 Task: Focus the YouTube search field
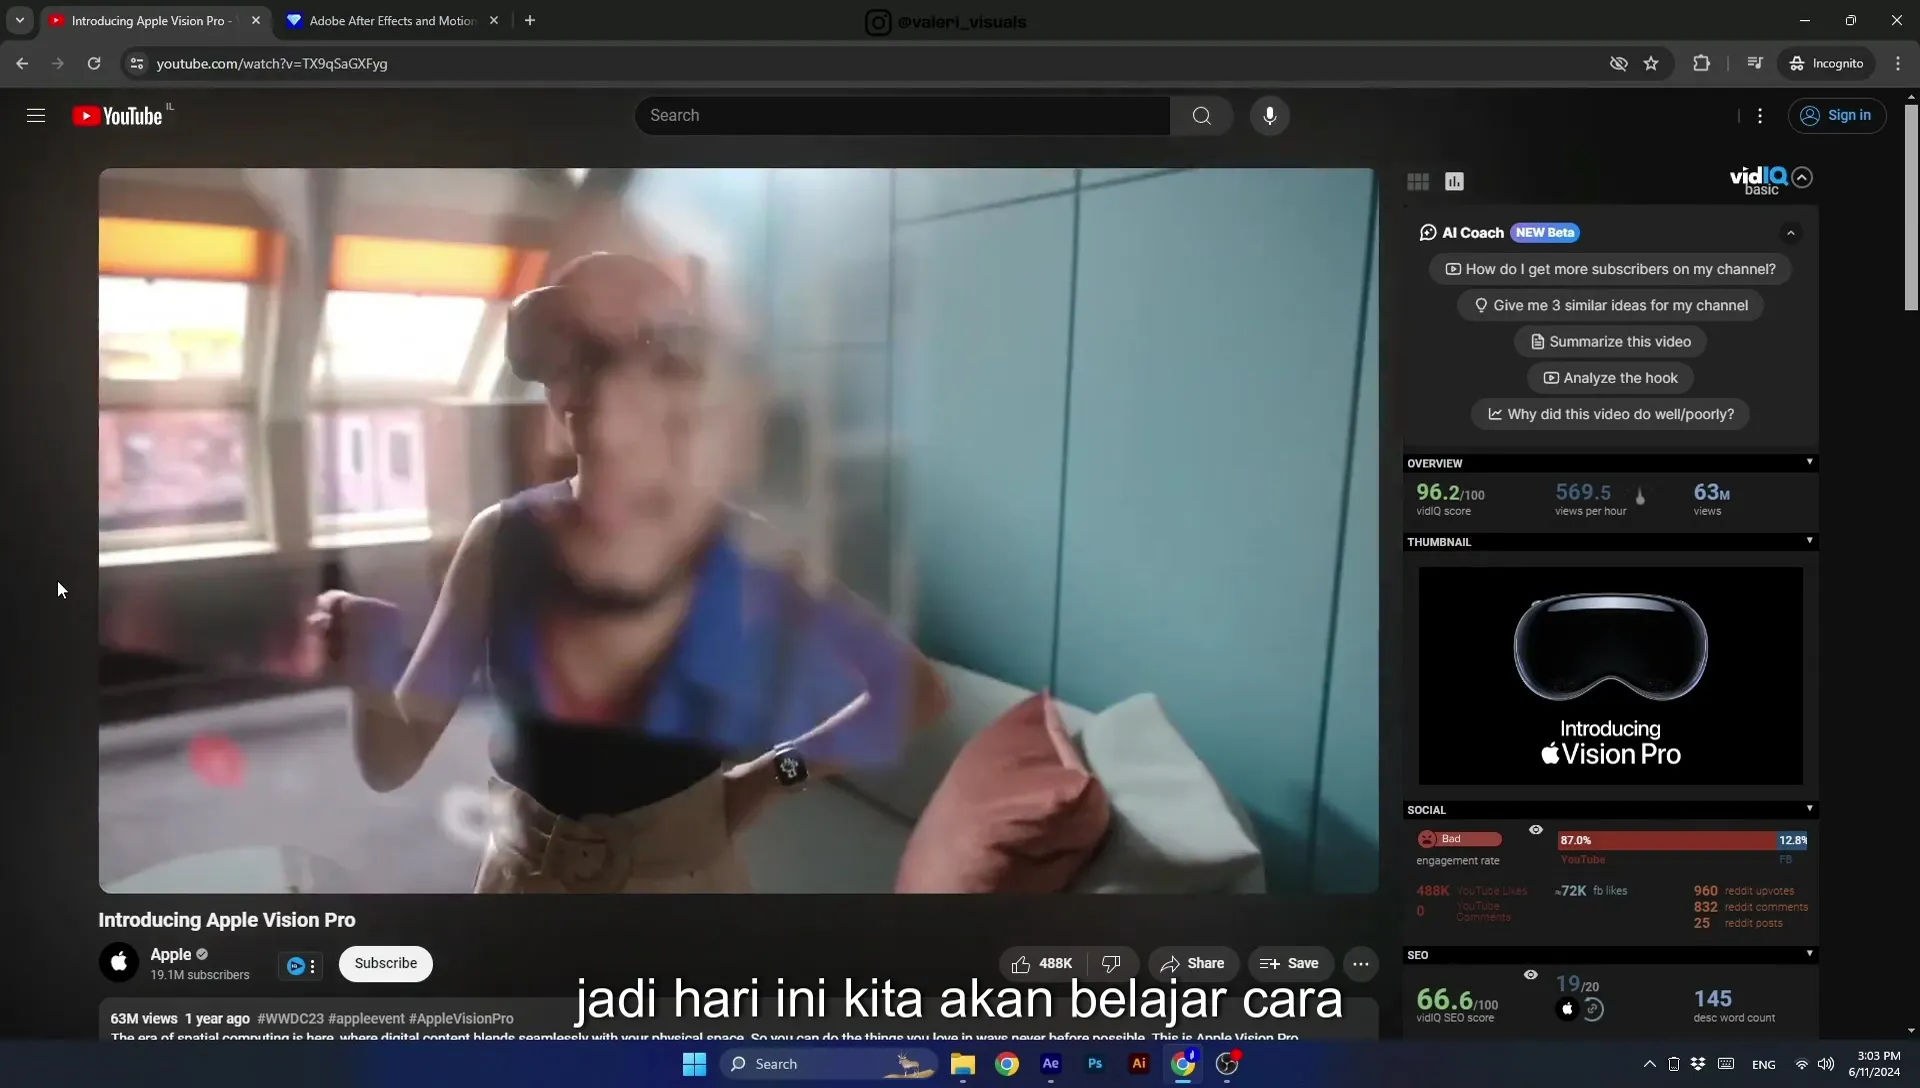902,116
